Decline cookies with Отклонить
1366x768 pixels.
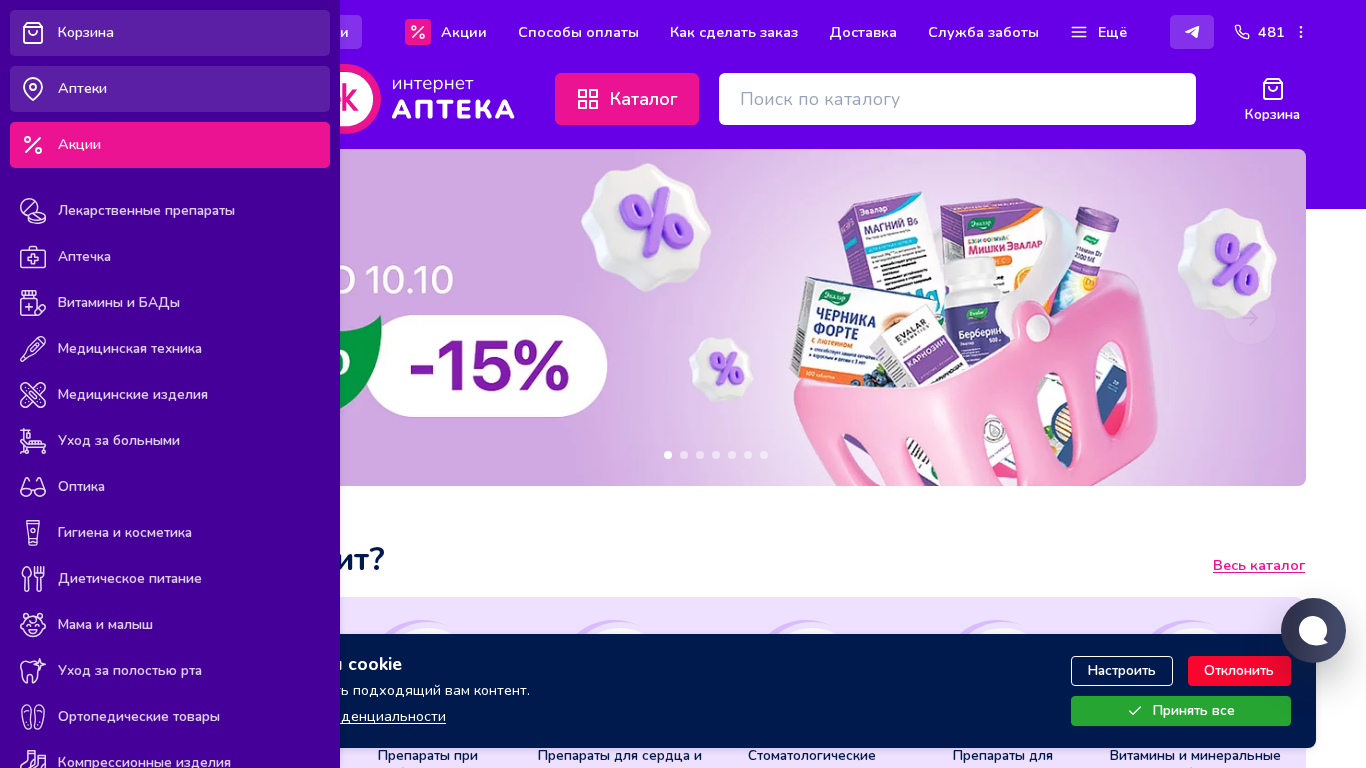click(1239, 671)
